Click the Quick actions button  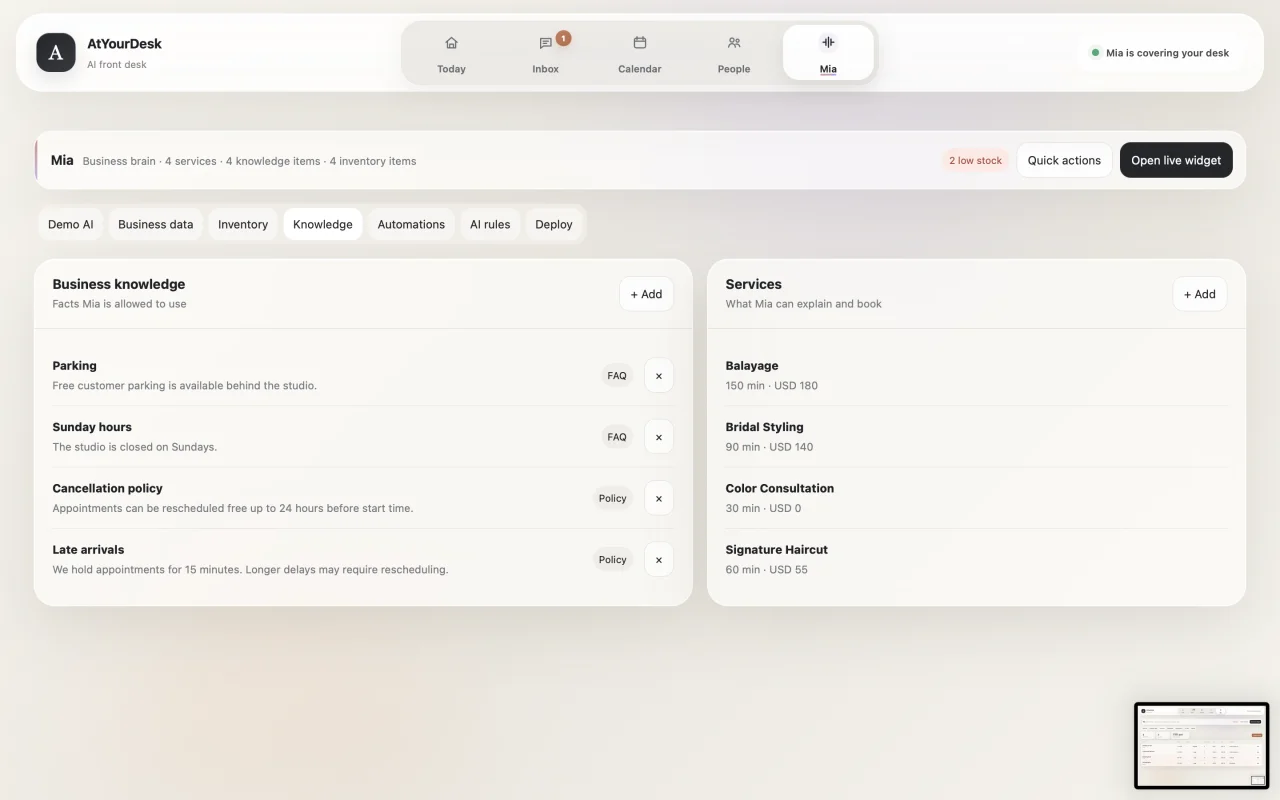click(1064, 160)
